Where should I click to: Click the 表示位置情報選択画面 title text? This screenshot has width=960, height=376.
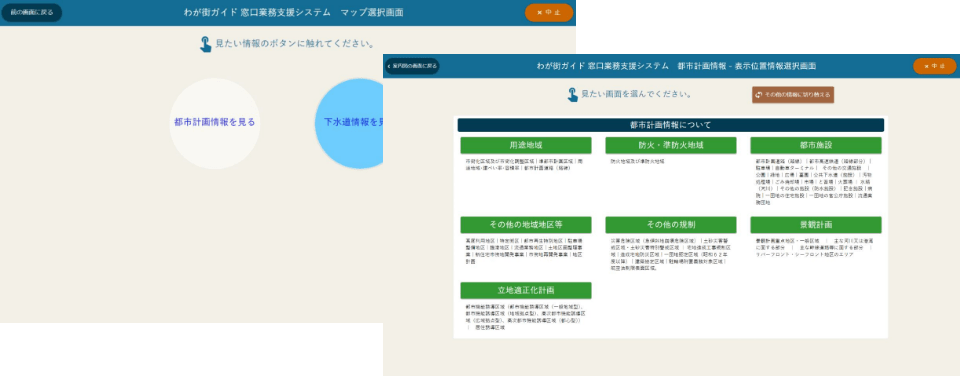[676, 66]
